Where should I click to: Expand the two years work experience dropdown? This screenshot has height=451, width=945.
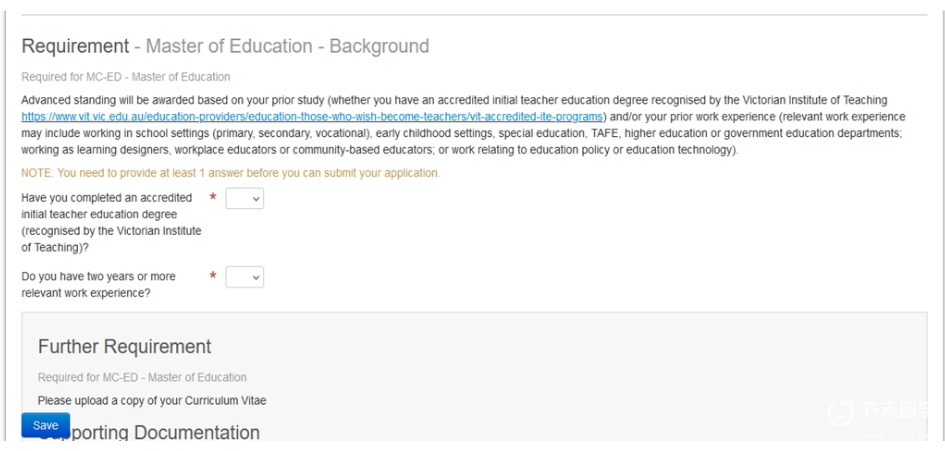click(x=244, y=277)
